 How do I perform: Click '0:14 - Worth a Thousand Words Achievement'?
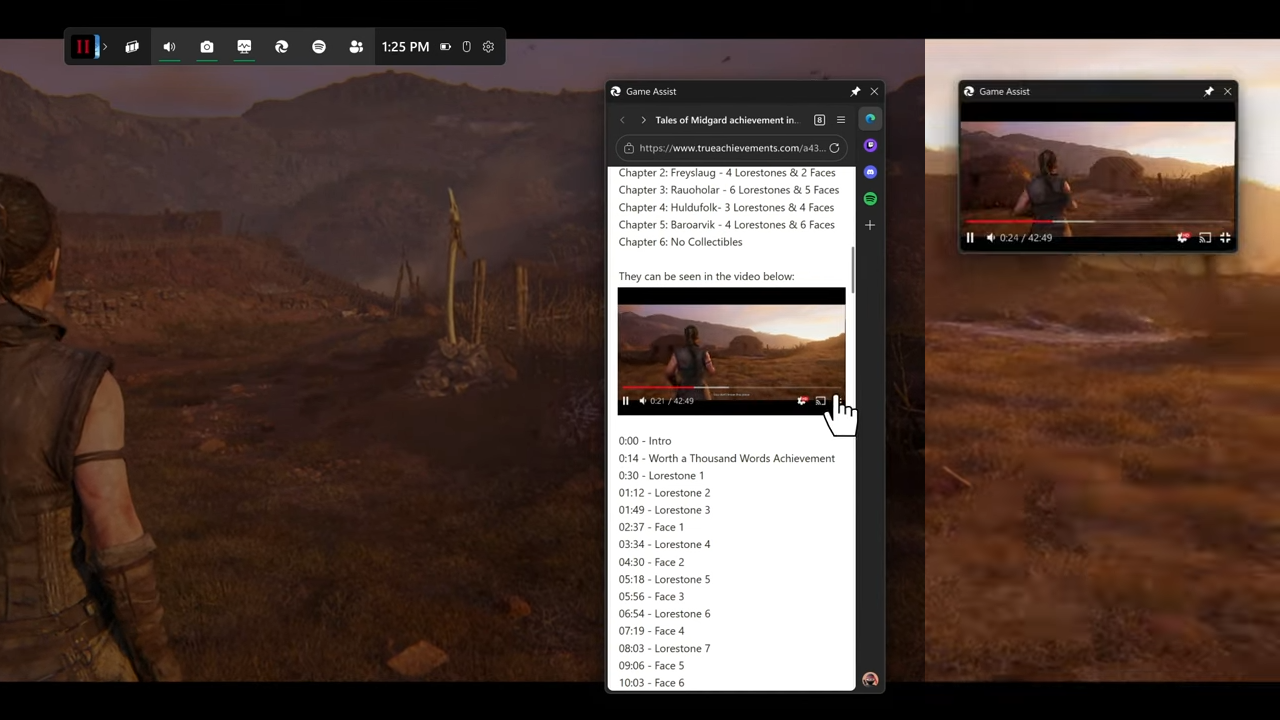coord(727,458)
